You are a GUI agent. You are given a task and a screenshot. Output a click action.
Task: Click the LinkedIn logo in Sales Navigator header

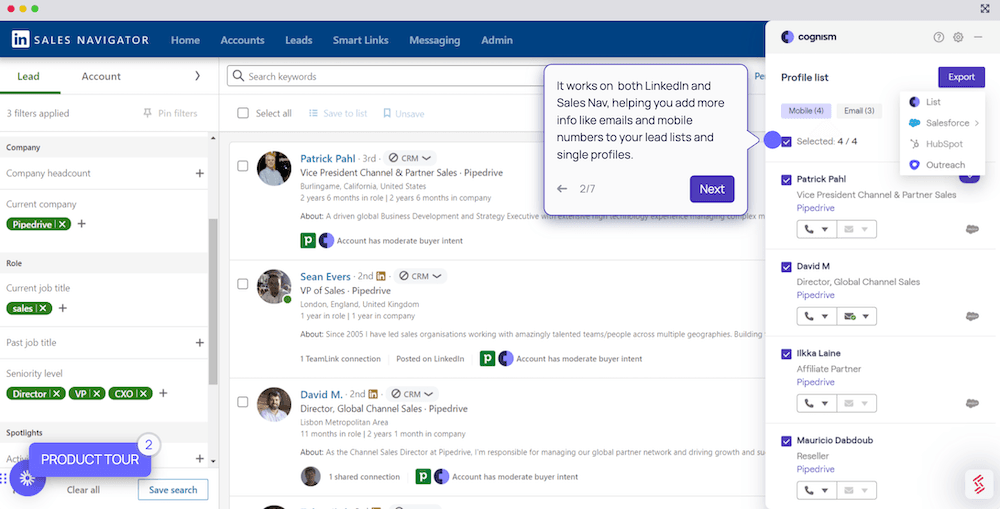[20, 40]
